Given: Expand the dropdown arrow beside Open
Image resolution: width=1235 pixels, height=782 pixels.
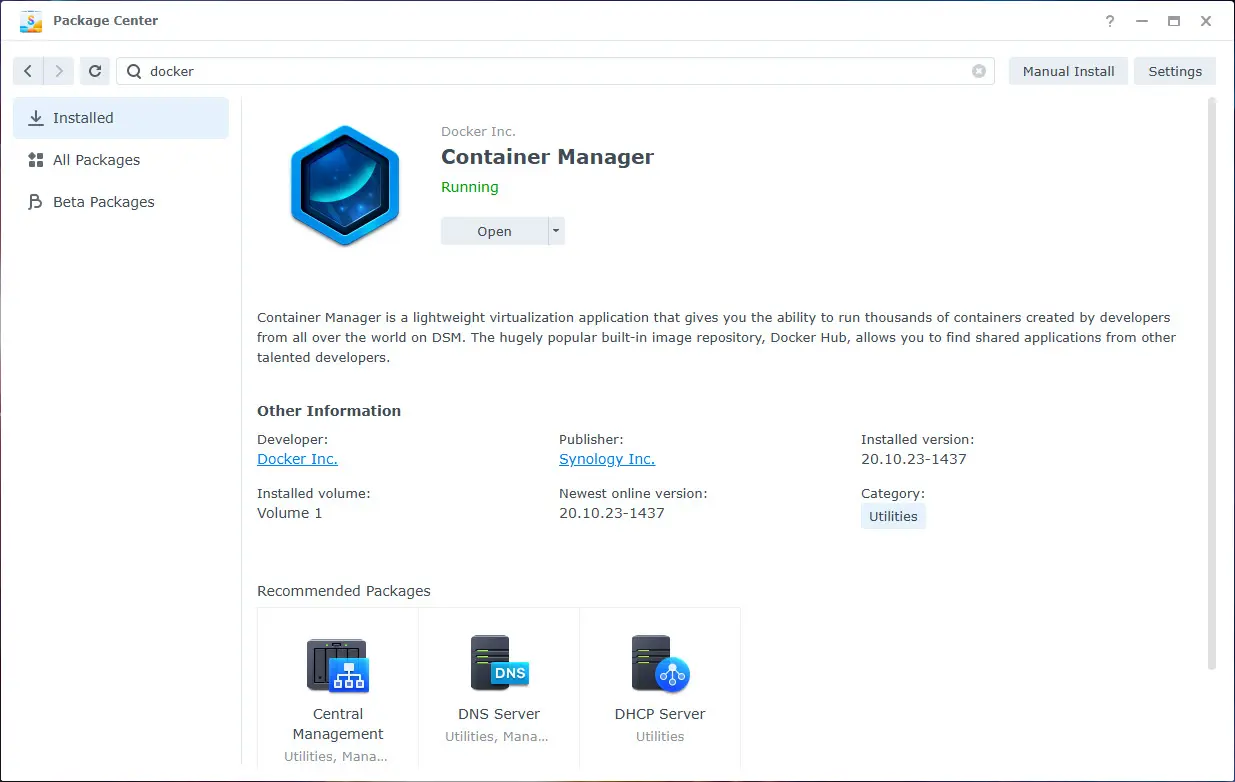Looking at the screenshot, I should point(557,231).
